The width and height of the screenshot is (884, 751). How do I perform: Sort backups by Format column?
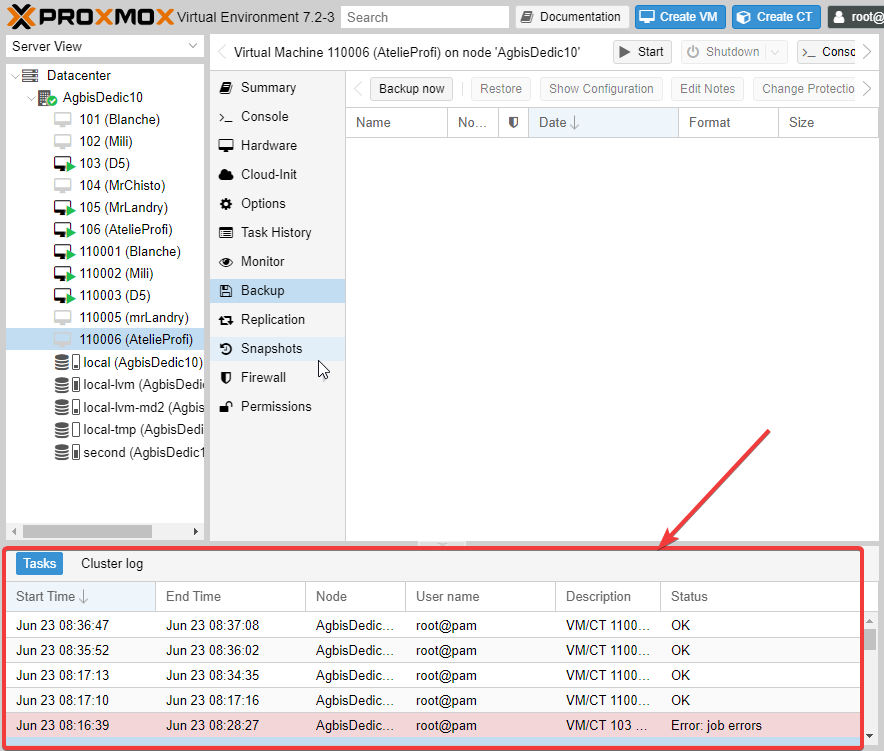(x=728, y=123)
